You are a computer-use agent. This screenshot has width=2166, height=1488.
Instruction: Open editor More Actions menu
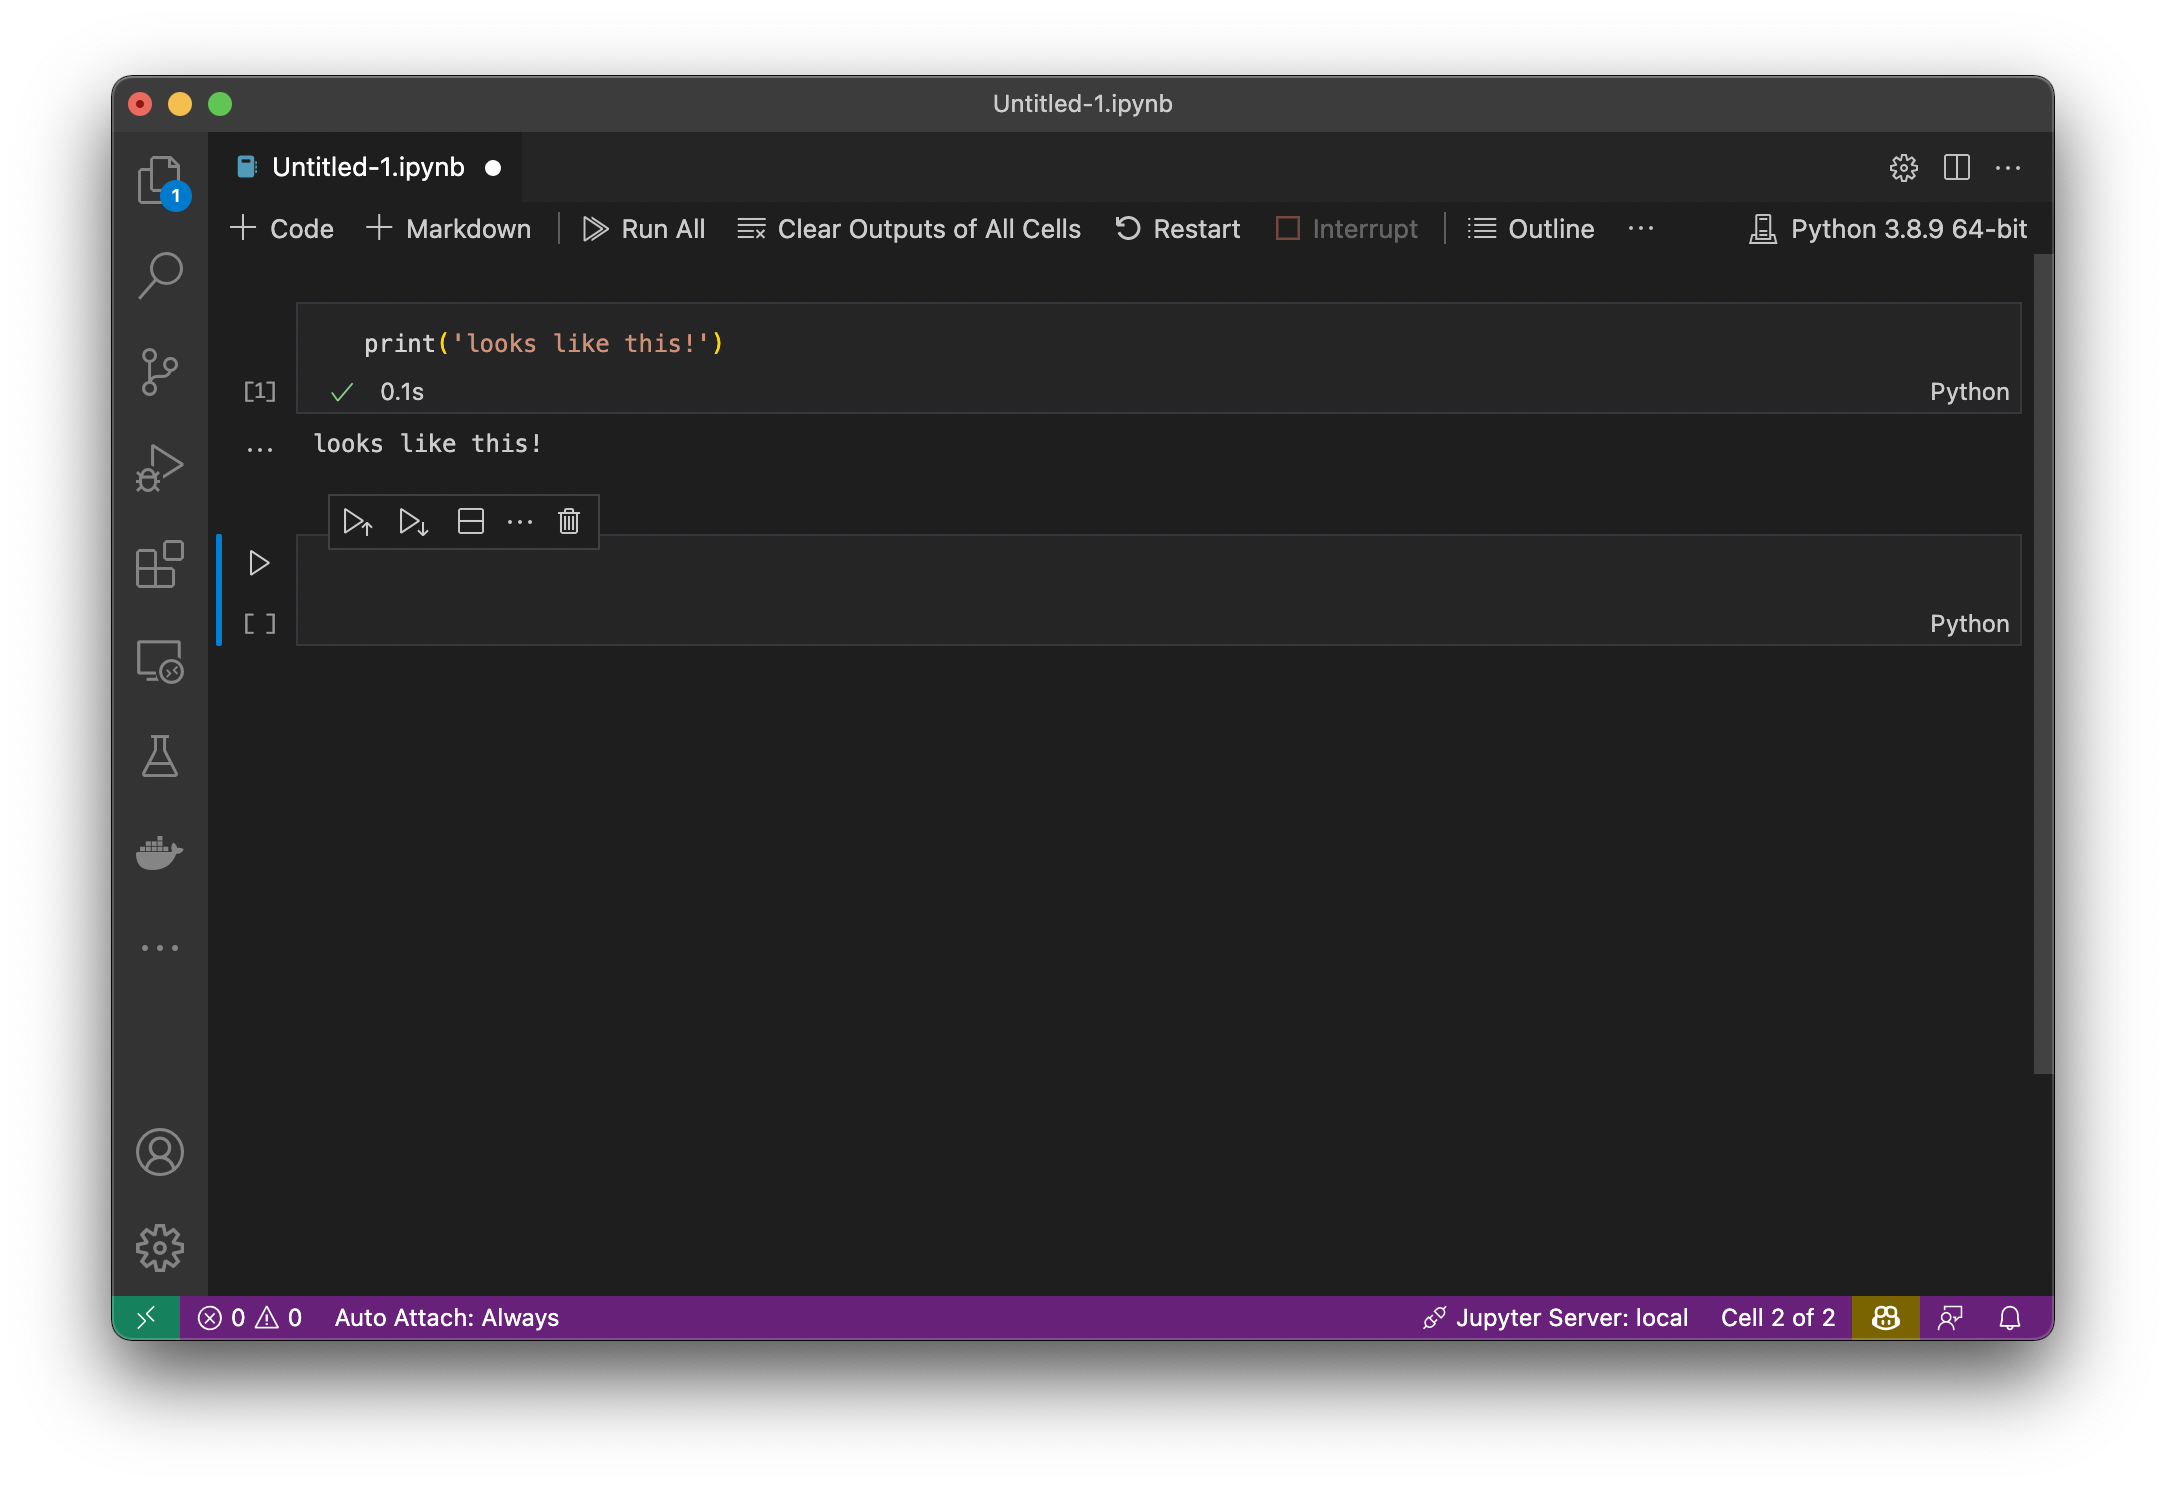[x=2008, y=168]
